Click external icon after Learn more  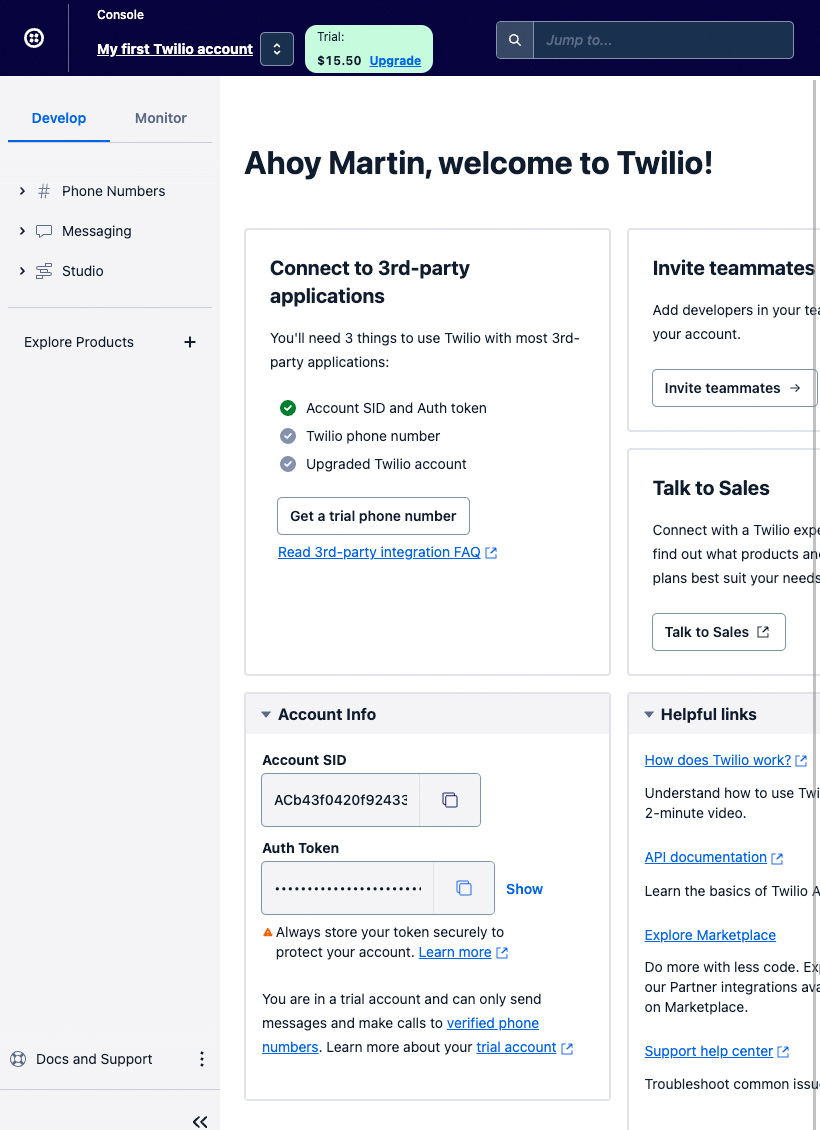pyautogui.click(x=502, y=953)
